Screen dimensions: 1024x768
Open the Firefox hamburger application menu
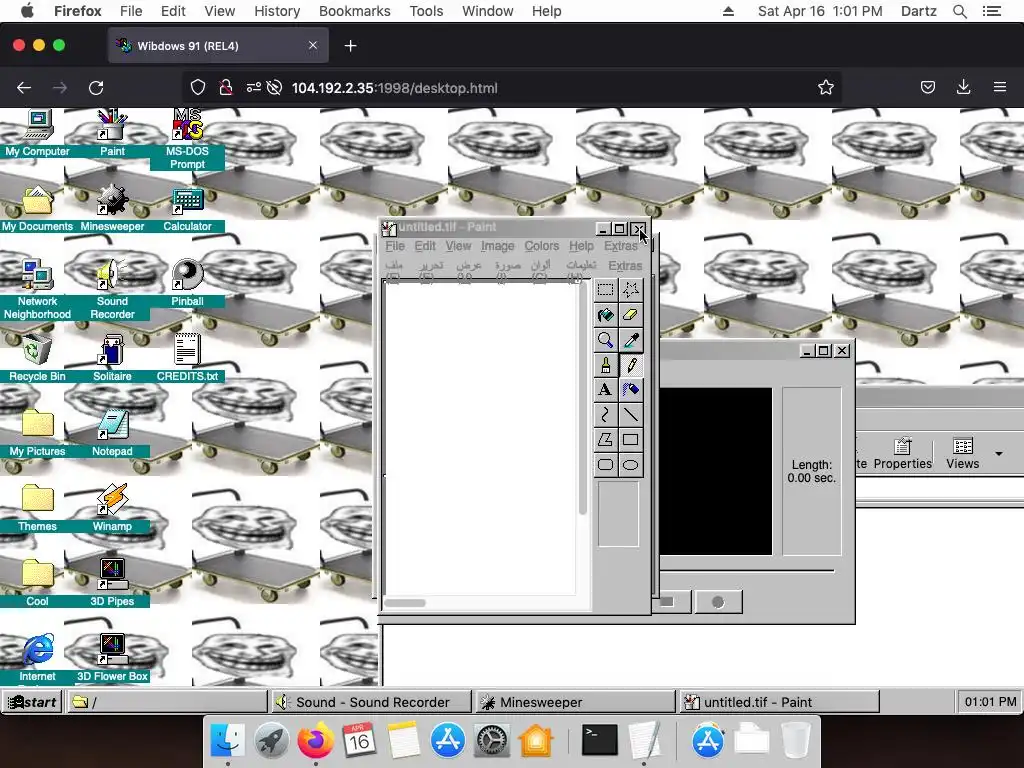coord(1000,88)
